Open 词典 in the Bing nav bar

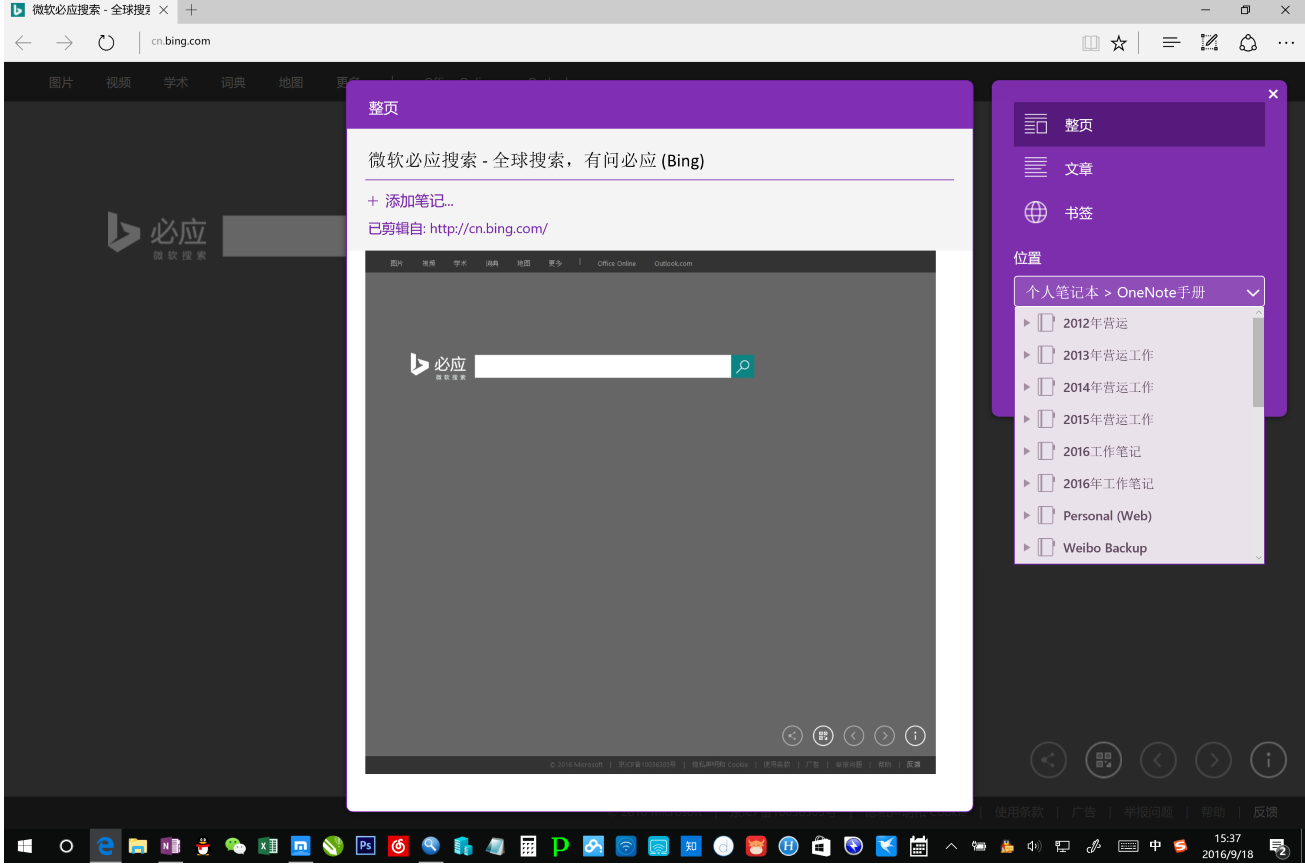[x=234, y=83]
